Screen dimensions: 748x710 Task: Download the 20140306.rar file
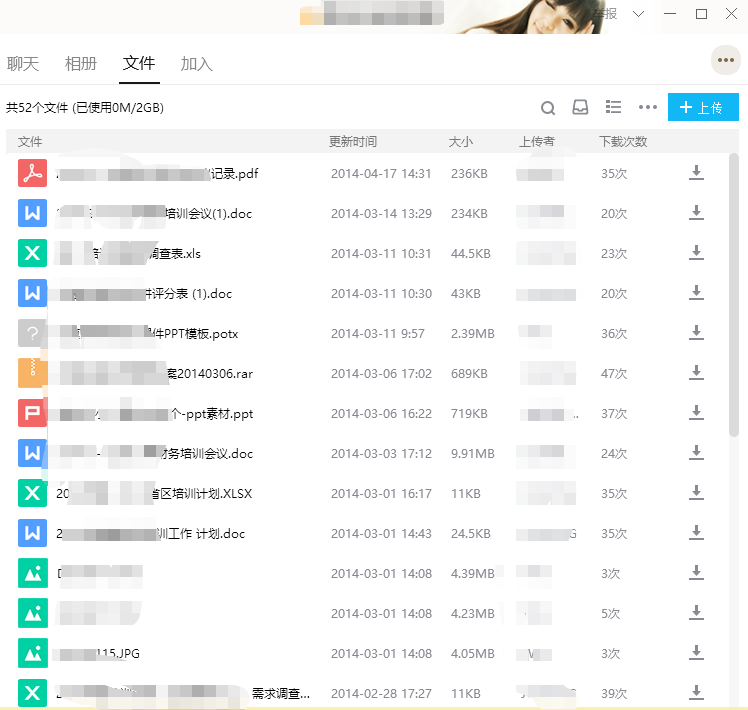tap(696, 373)
